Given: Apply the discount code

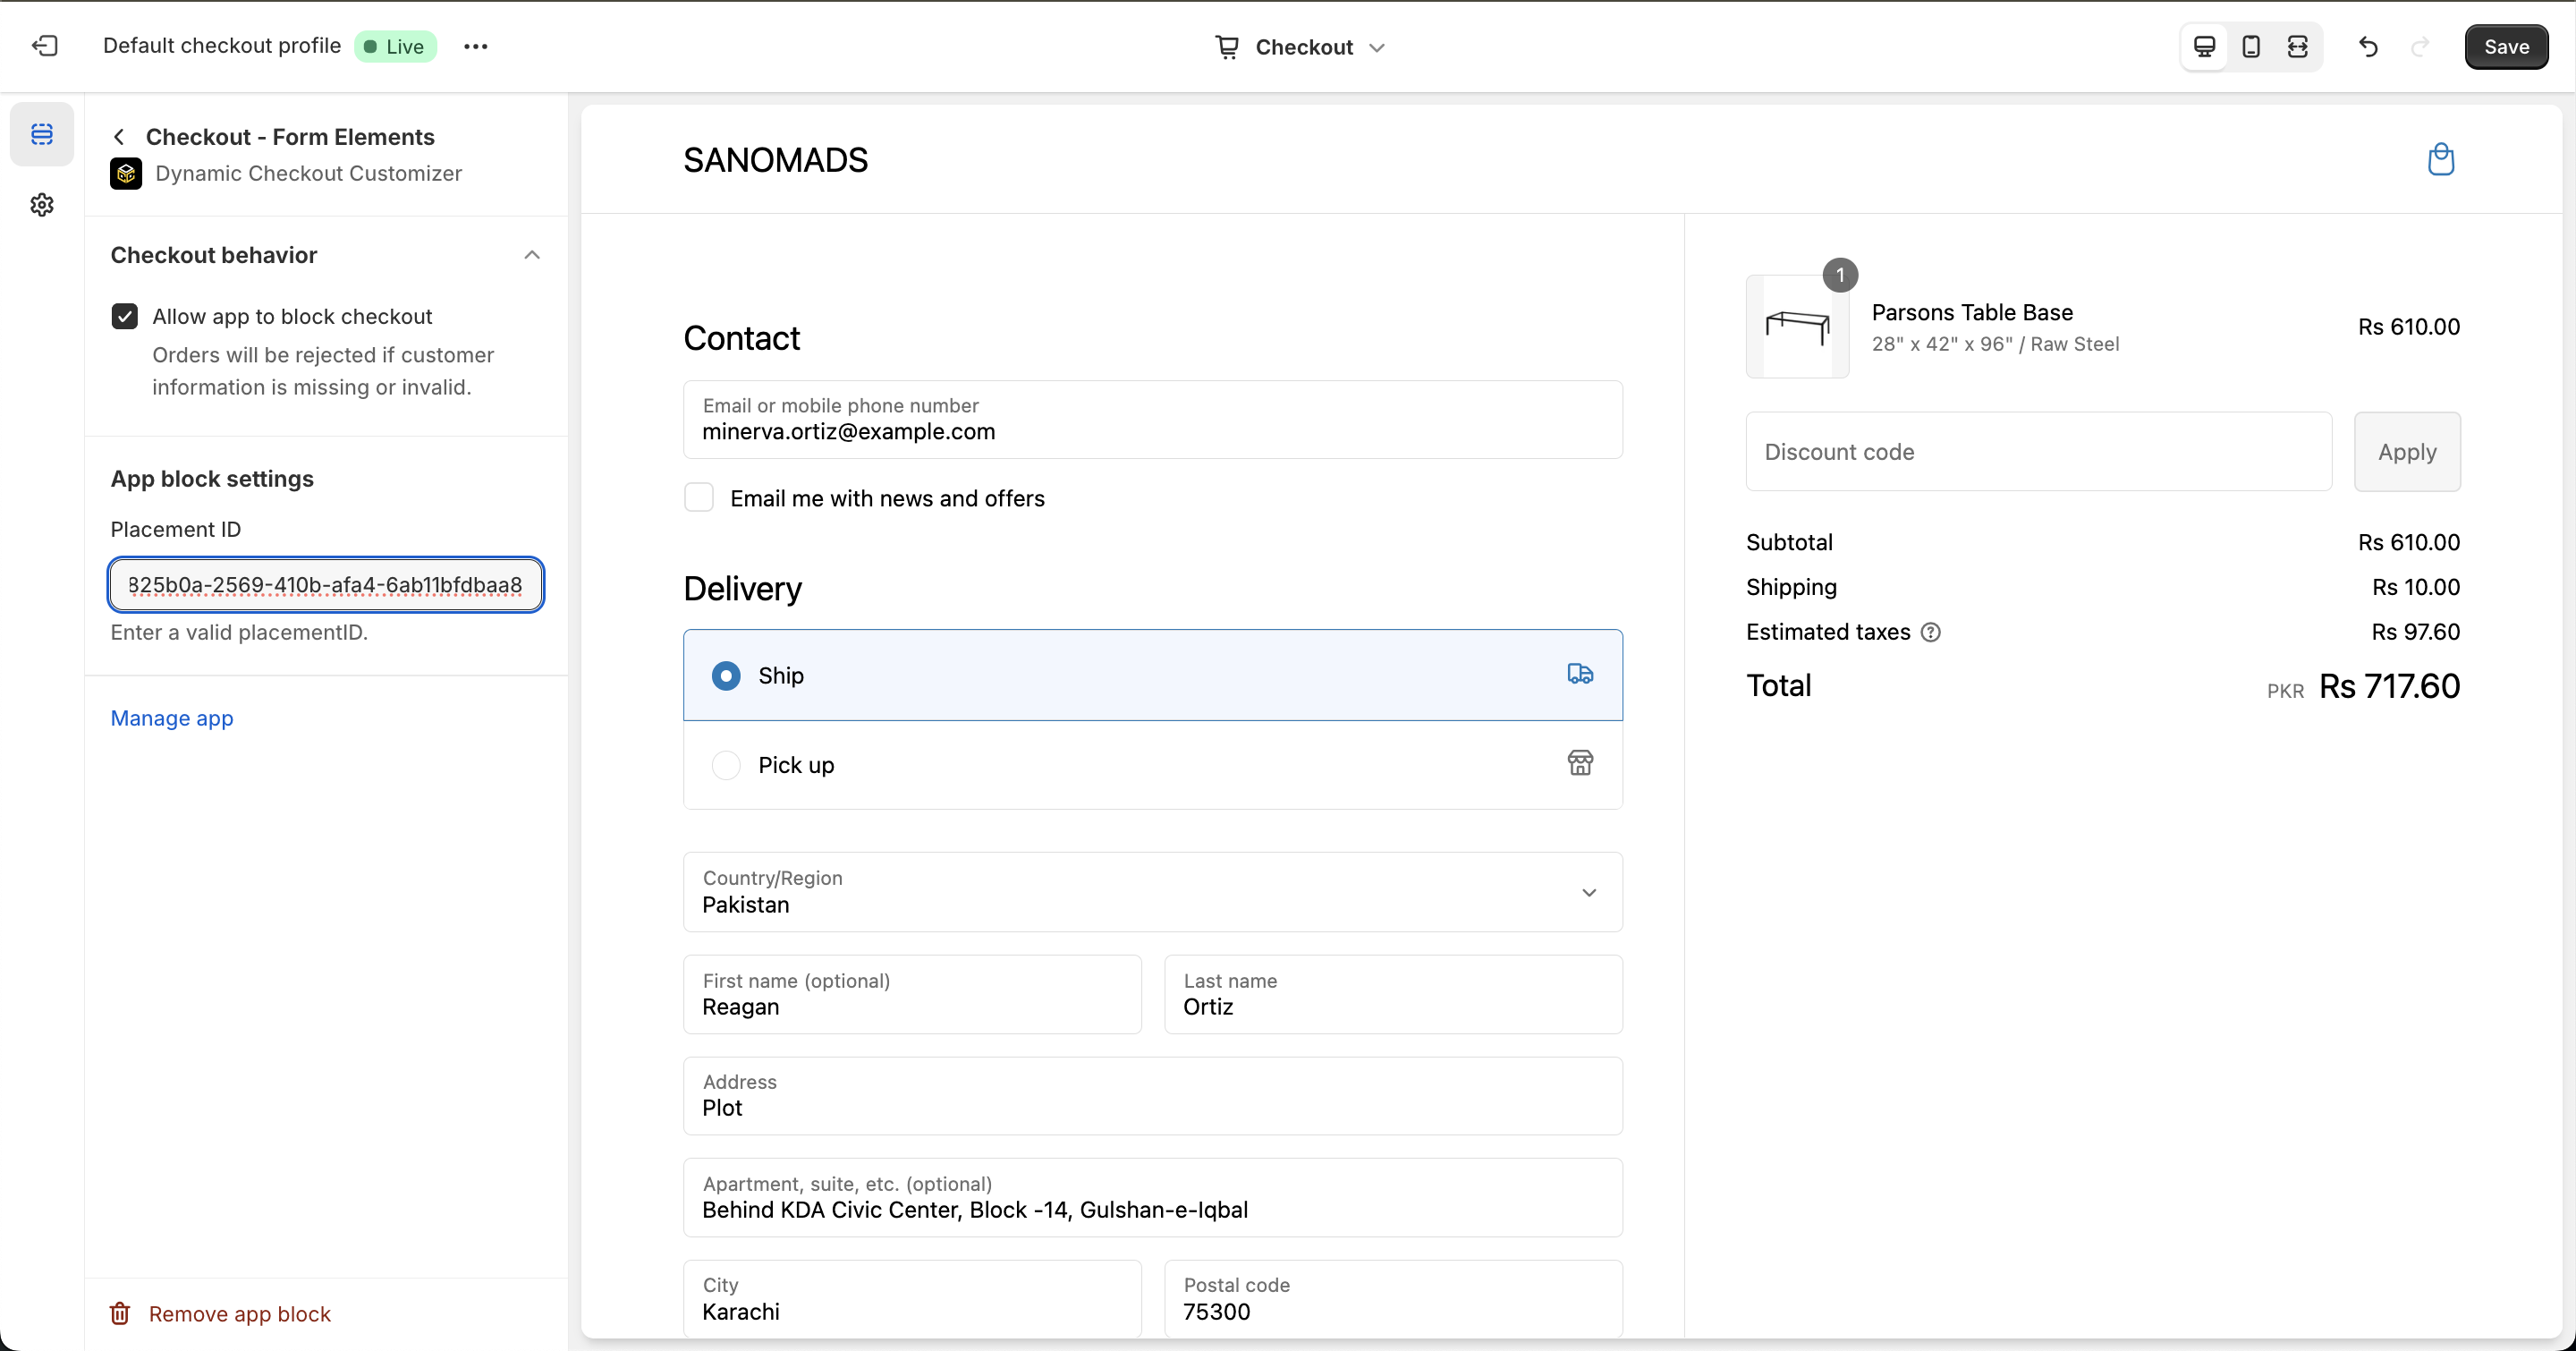Looking at the screenshot, I should [2407, 452].
